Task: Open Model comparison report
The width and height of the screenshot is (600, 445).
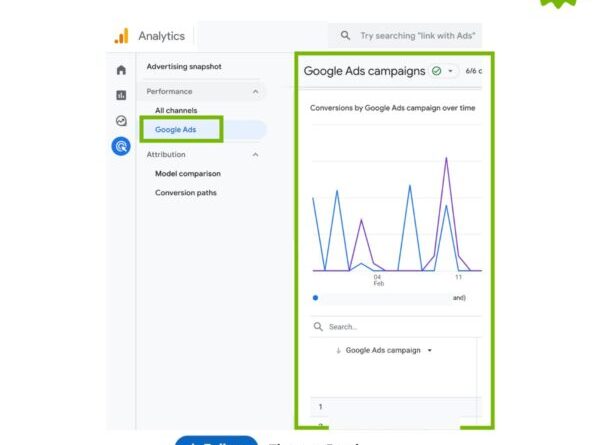Action: pyautogui.click(x=188, y=174)
